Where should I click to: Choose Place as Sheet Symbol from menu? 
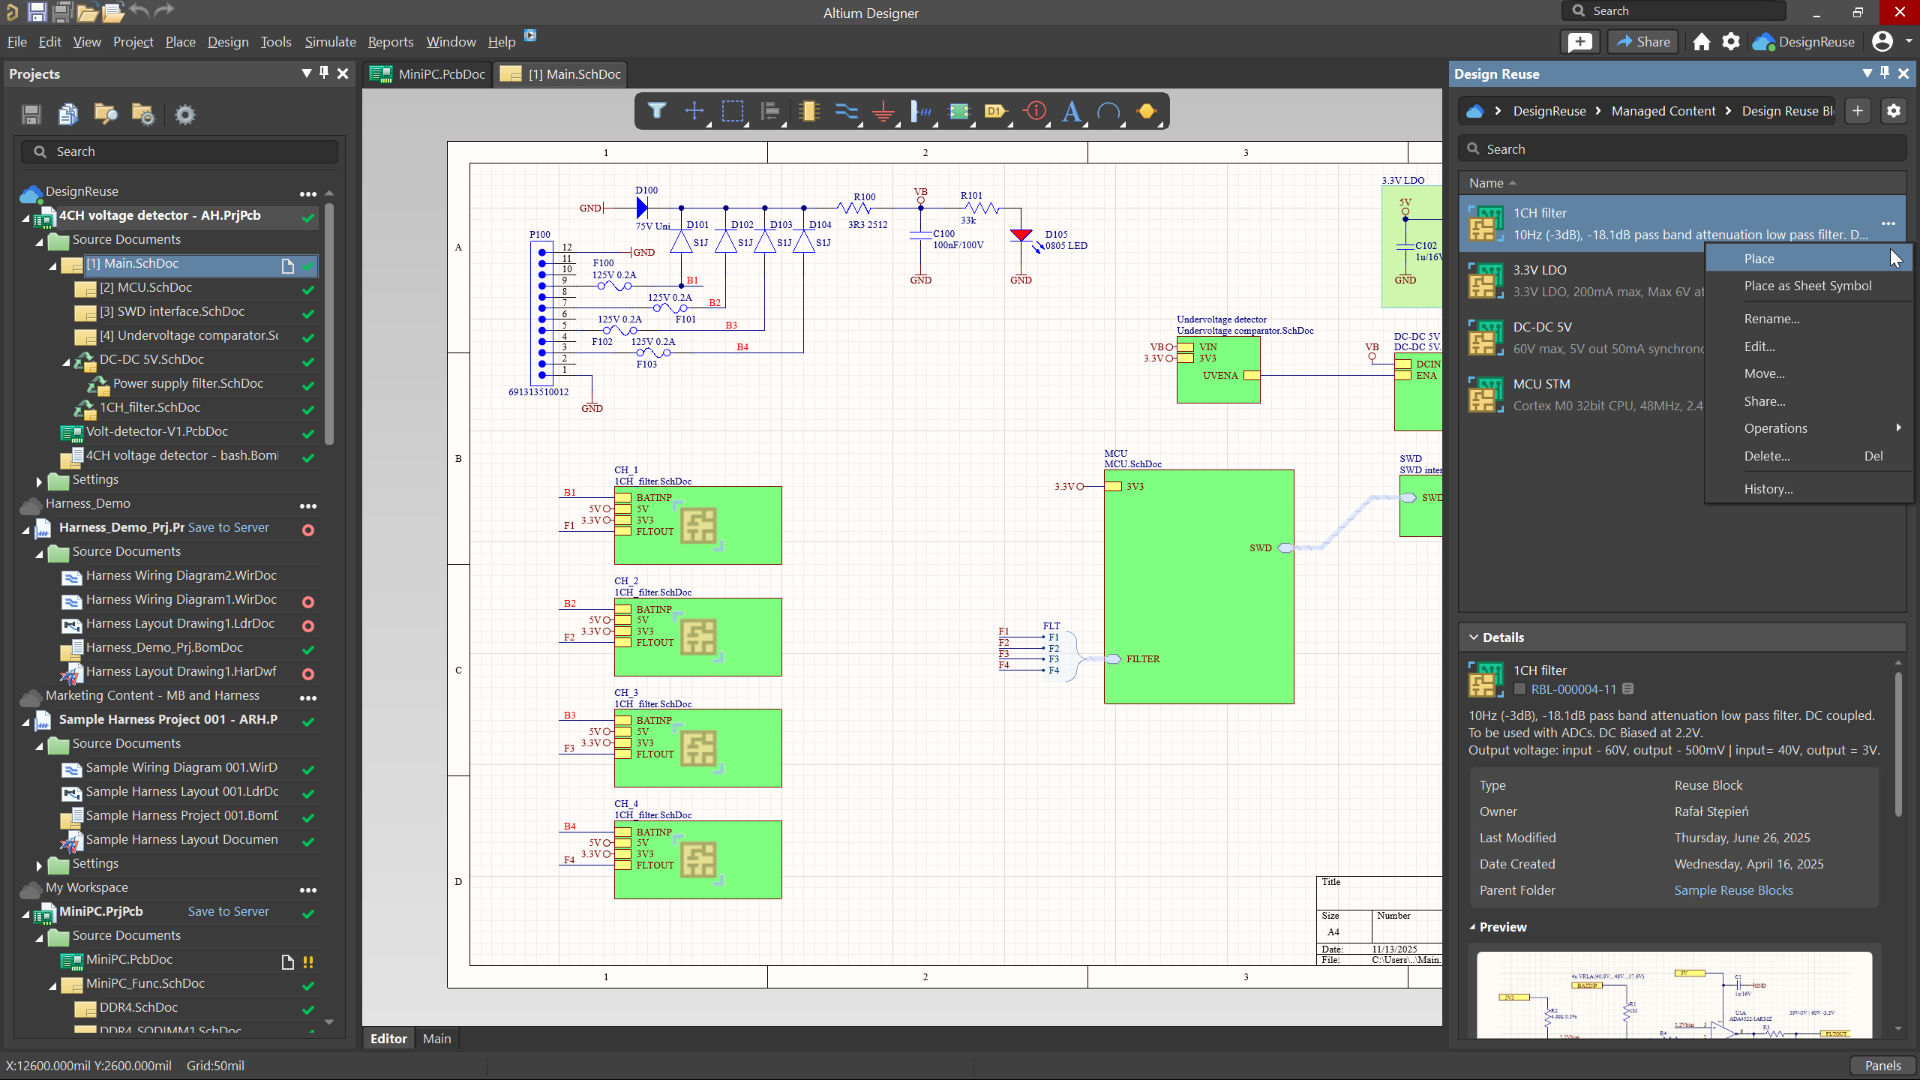[x=1808, y=286]
